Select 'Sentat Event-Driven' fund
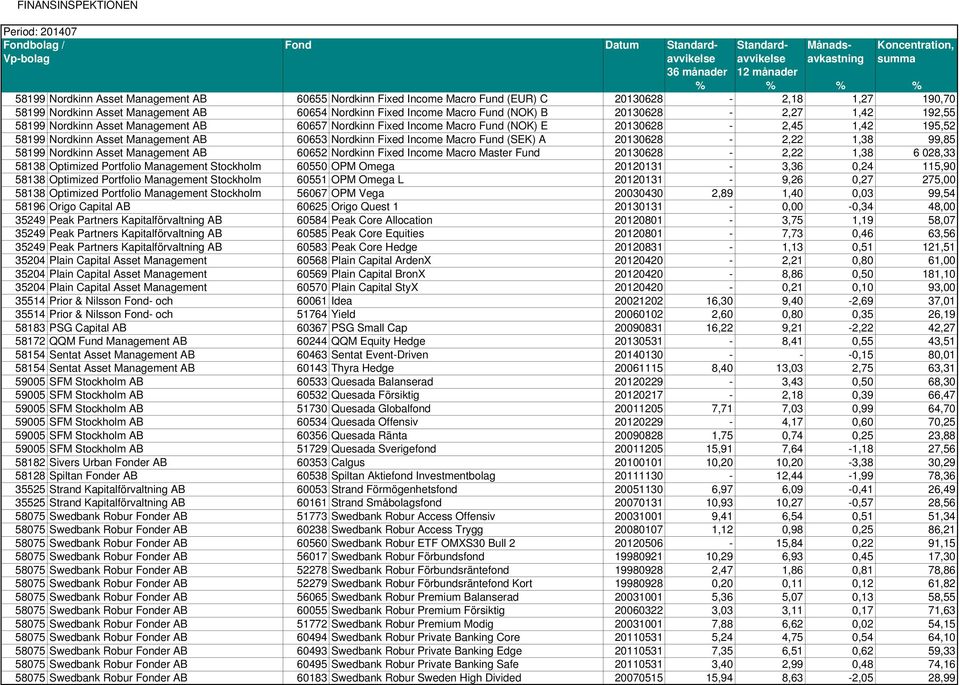Viewport: 960px width, 685px height. [x=380, y=355]
